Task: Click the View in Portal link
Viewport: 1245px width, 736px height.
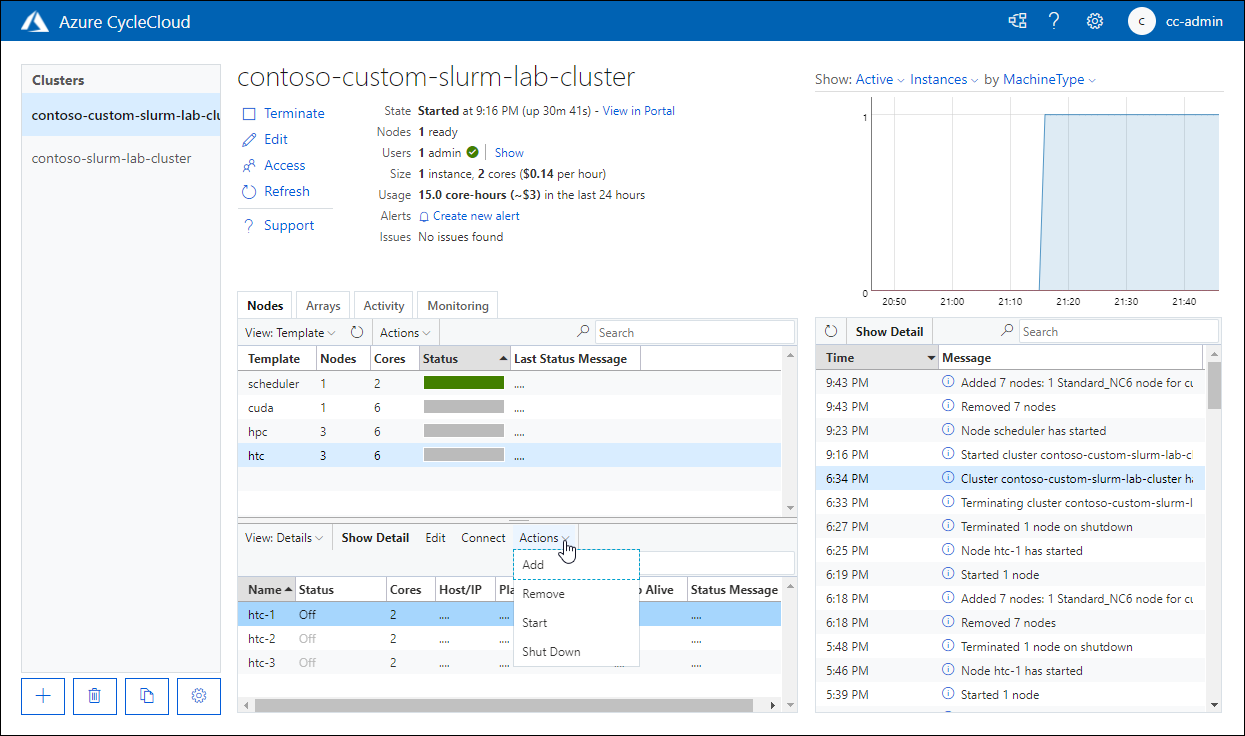Action: click(637, 111)
